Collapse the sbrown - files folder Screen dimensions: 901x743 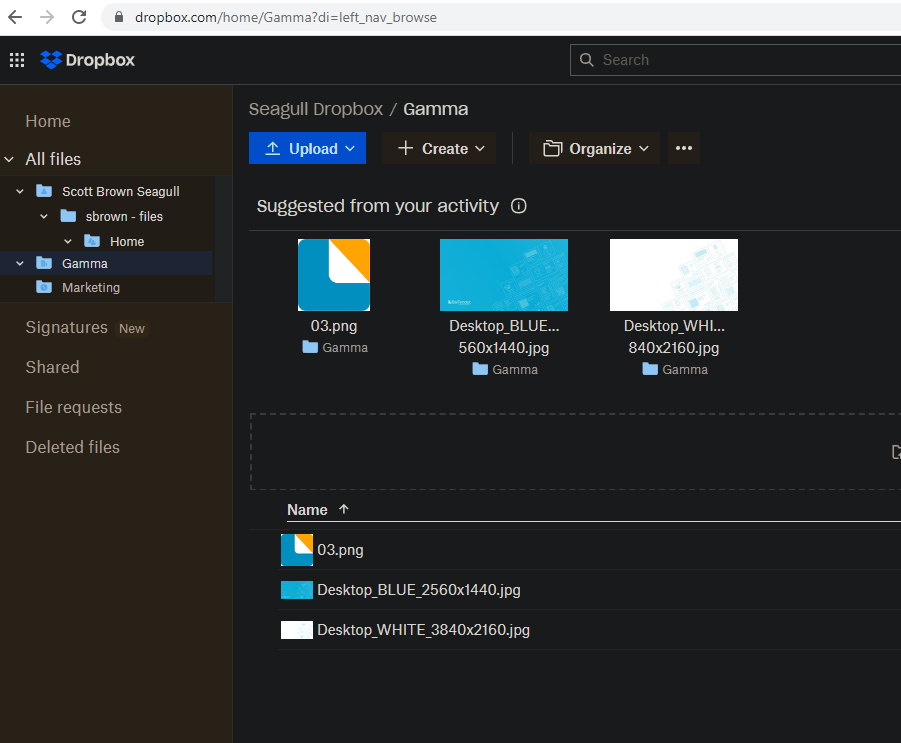[x=44, y=216]
